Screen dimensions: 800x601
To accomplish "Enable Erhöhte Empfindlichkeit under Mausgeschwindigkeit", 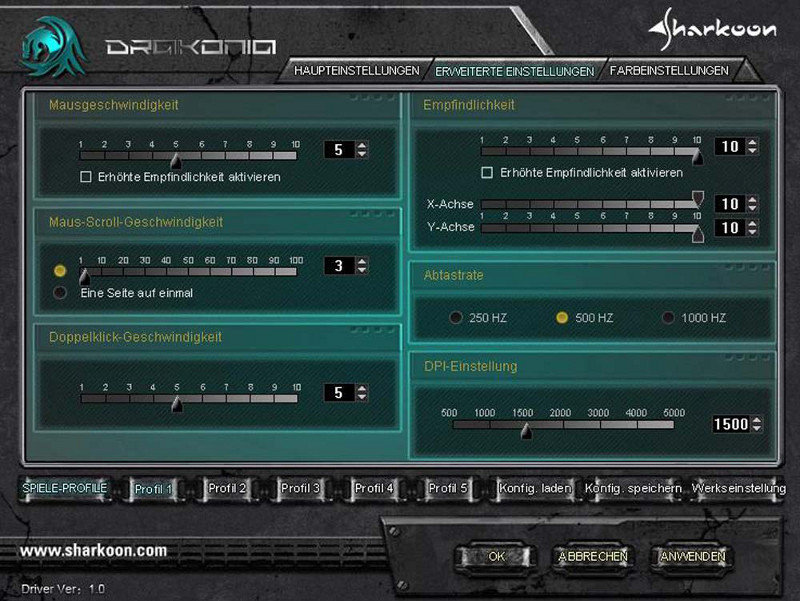I will [x=85, y=176].
